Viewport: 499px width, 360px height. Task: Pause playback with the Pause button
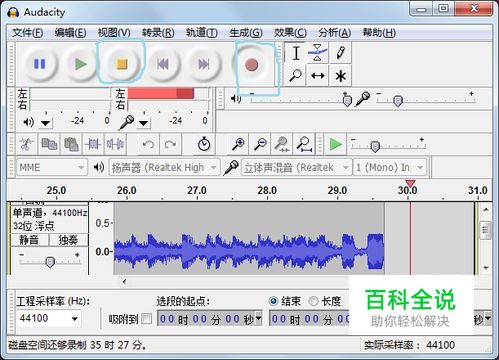click(40, 64)
